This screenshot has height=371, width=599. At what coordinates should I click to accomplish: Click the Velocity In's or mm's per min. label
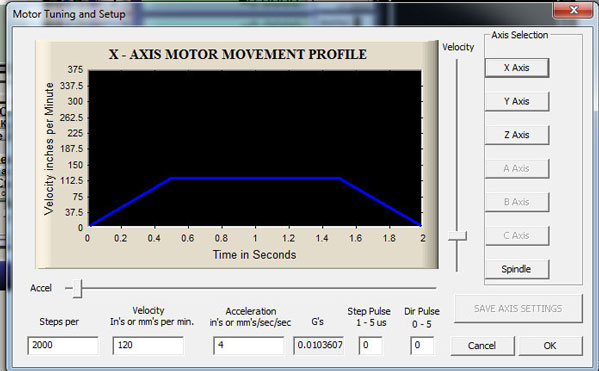pyautogui.click(x=152, y=316)
